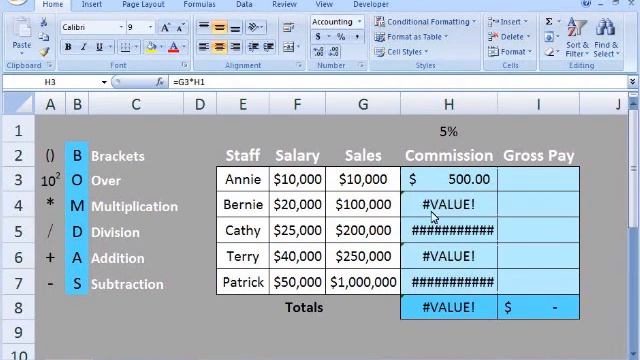
Task: Open the Insert cells dropdown
Action: point(526,22)
